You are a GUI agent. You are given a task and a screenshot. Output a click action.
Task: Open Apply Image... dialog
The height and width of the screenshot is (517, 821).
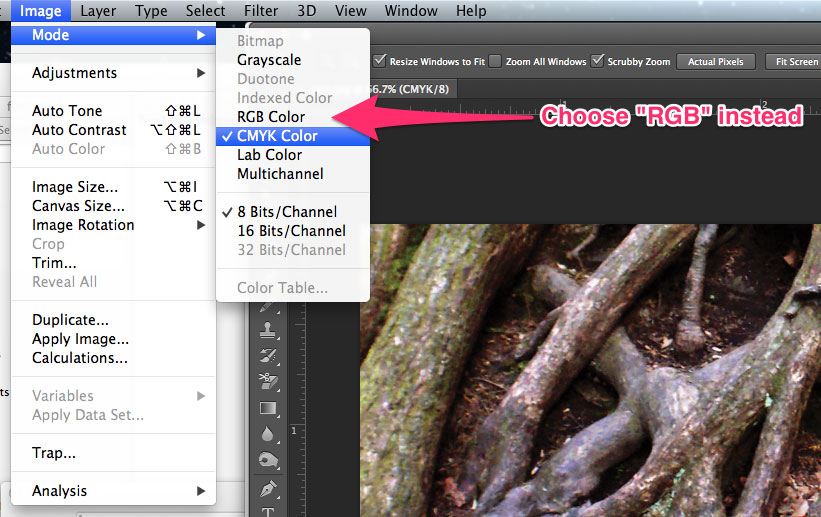pos(114,338)
